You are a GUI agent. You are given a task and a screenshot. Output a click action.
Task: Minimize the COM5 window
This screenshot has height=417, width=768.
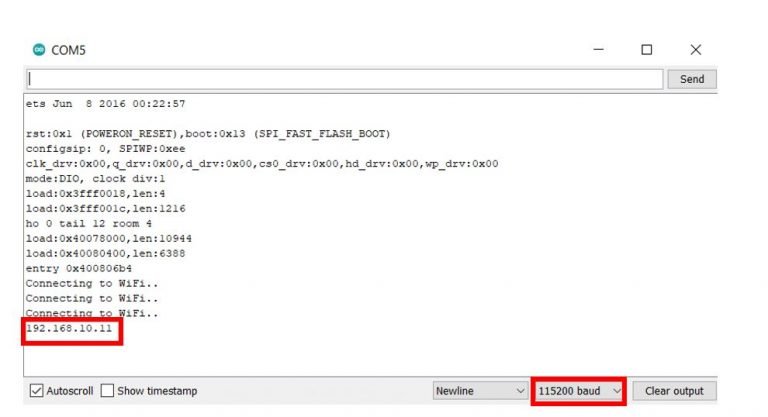[x=598, y=49]
